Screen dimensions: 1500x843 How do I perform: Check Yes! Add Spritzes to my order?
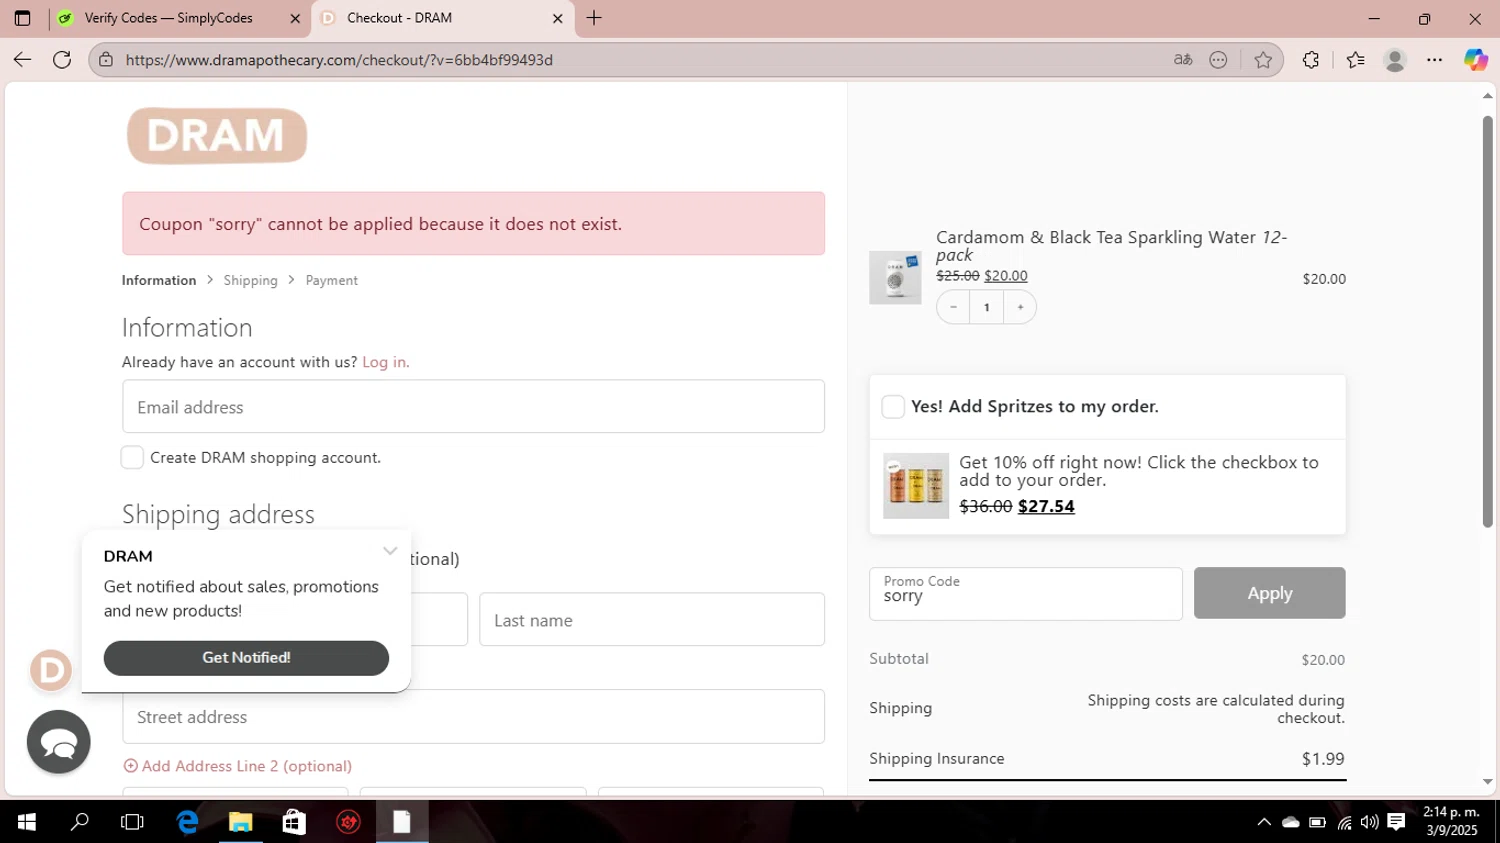(893, 407)
